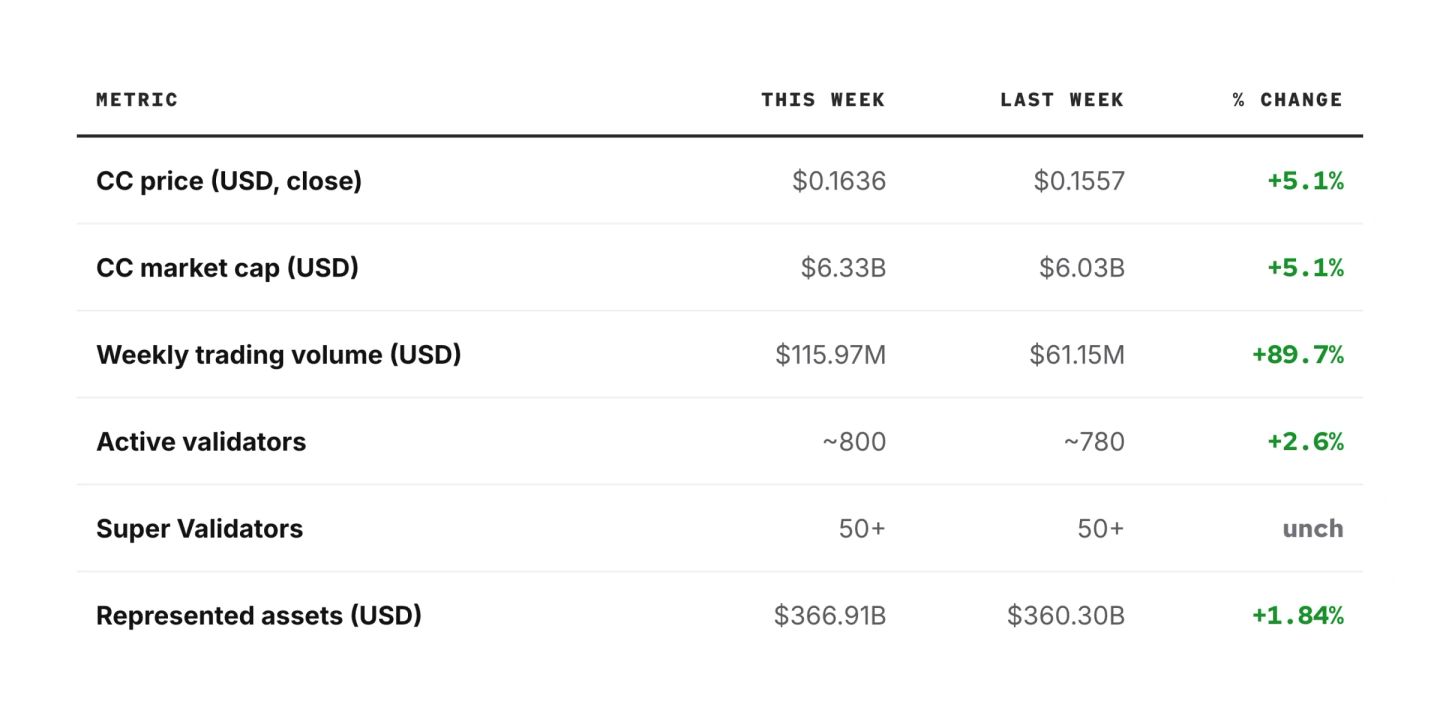Click the CC market cap (USD) label
Screen dimensions: 1440x704
(227, 268)
